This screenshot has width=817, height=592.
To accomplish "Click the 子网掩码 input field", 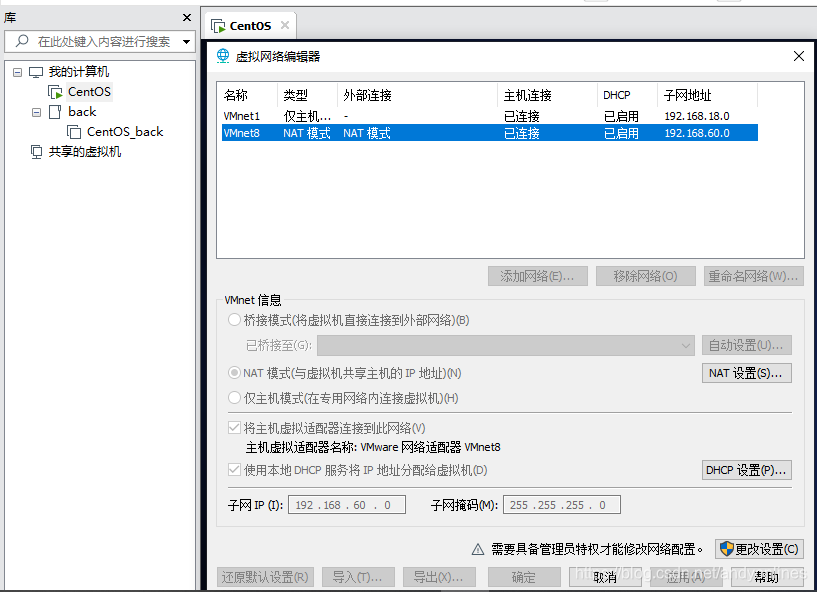I will click(562, 505).
